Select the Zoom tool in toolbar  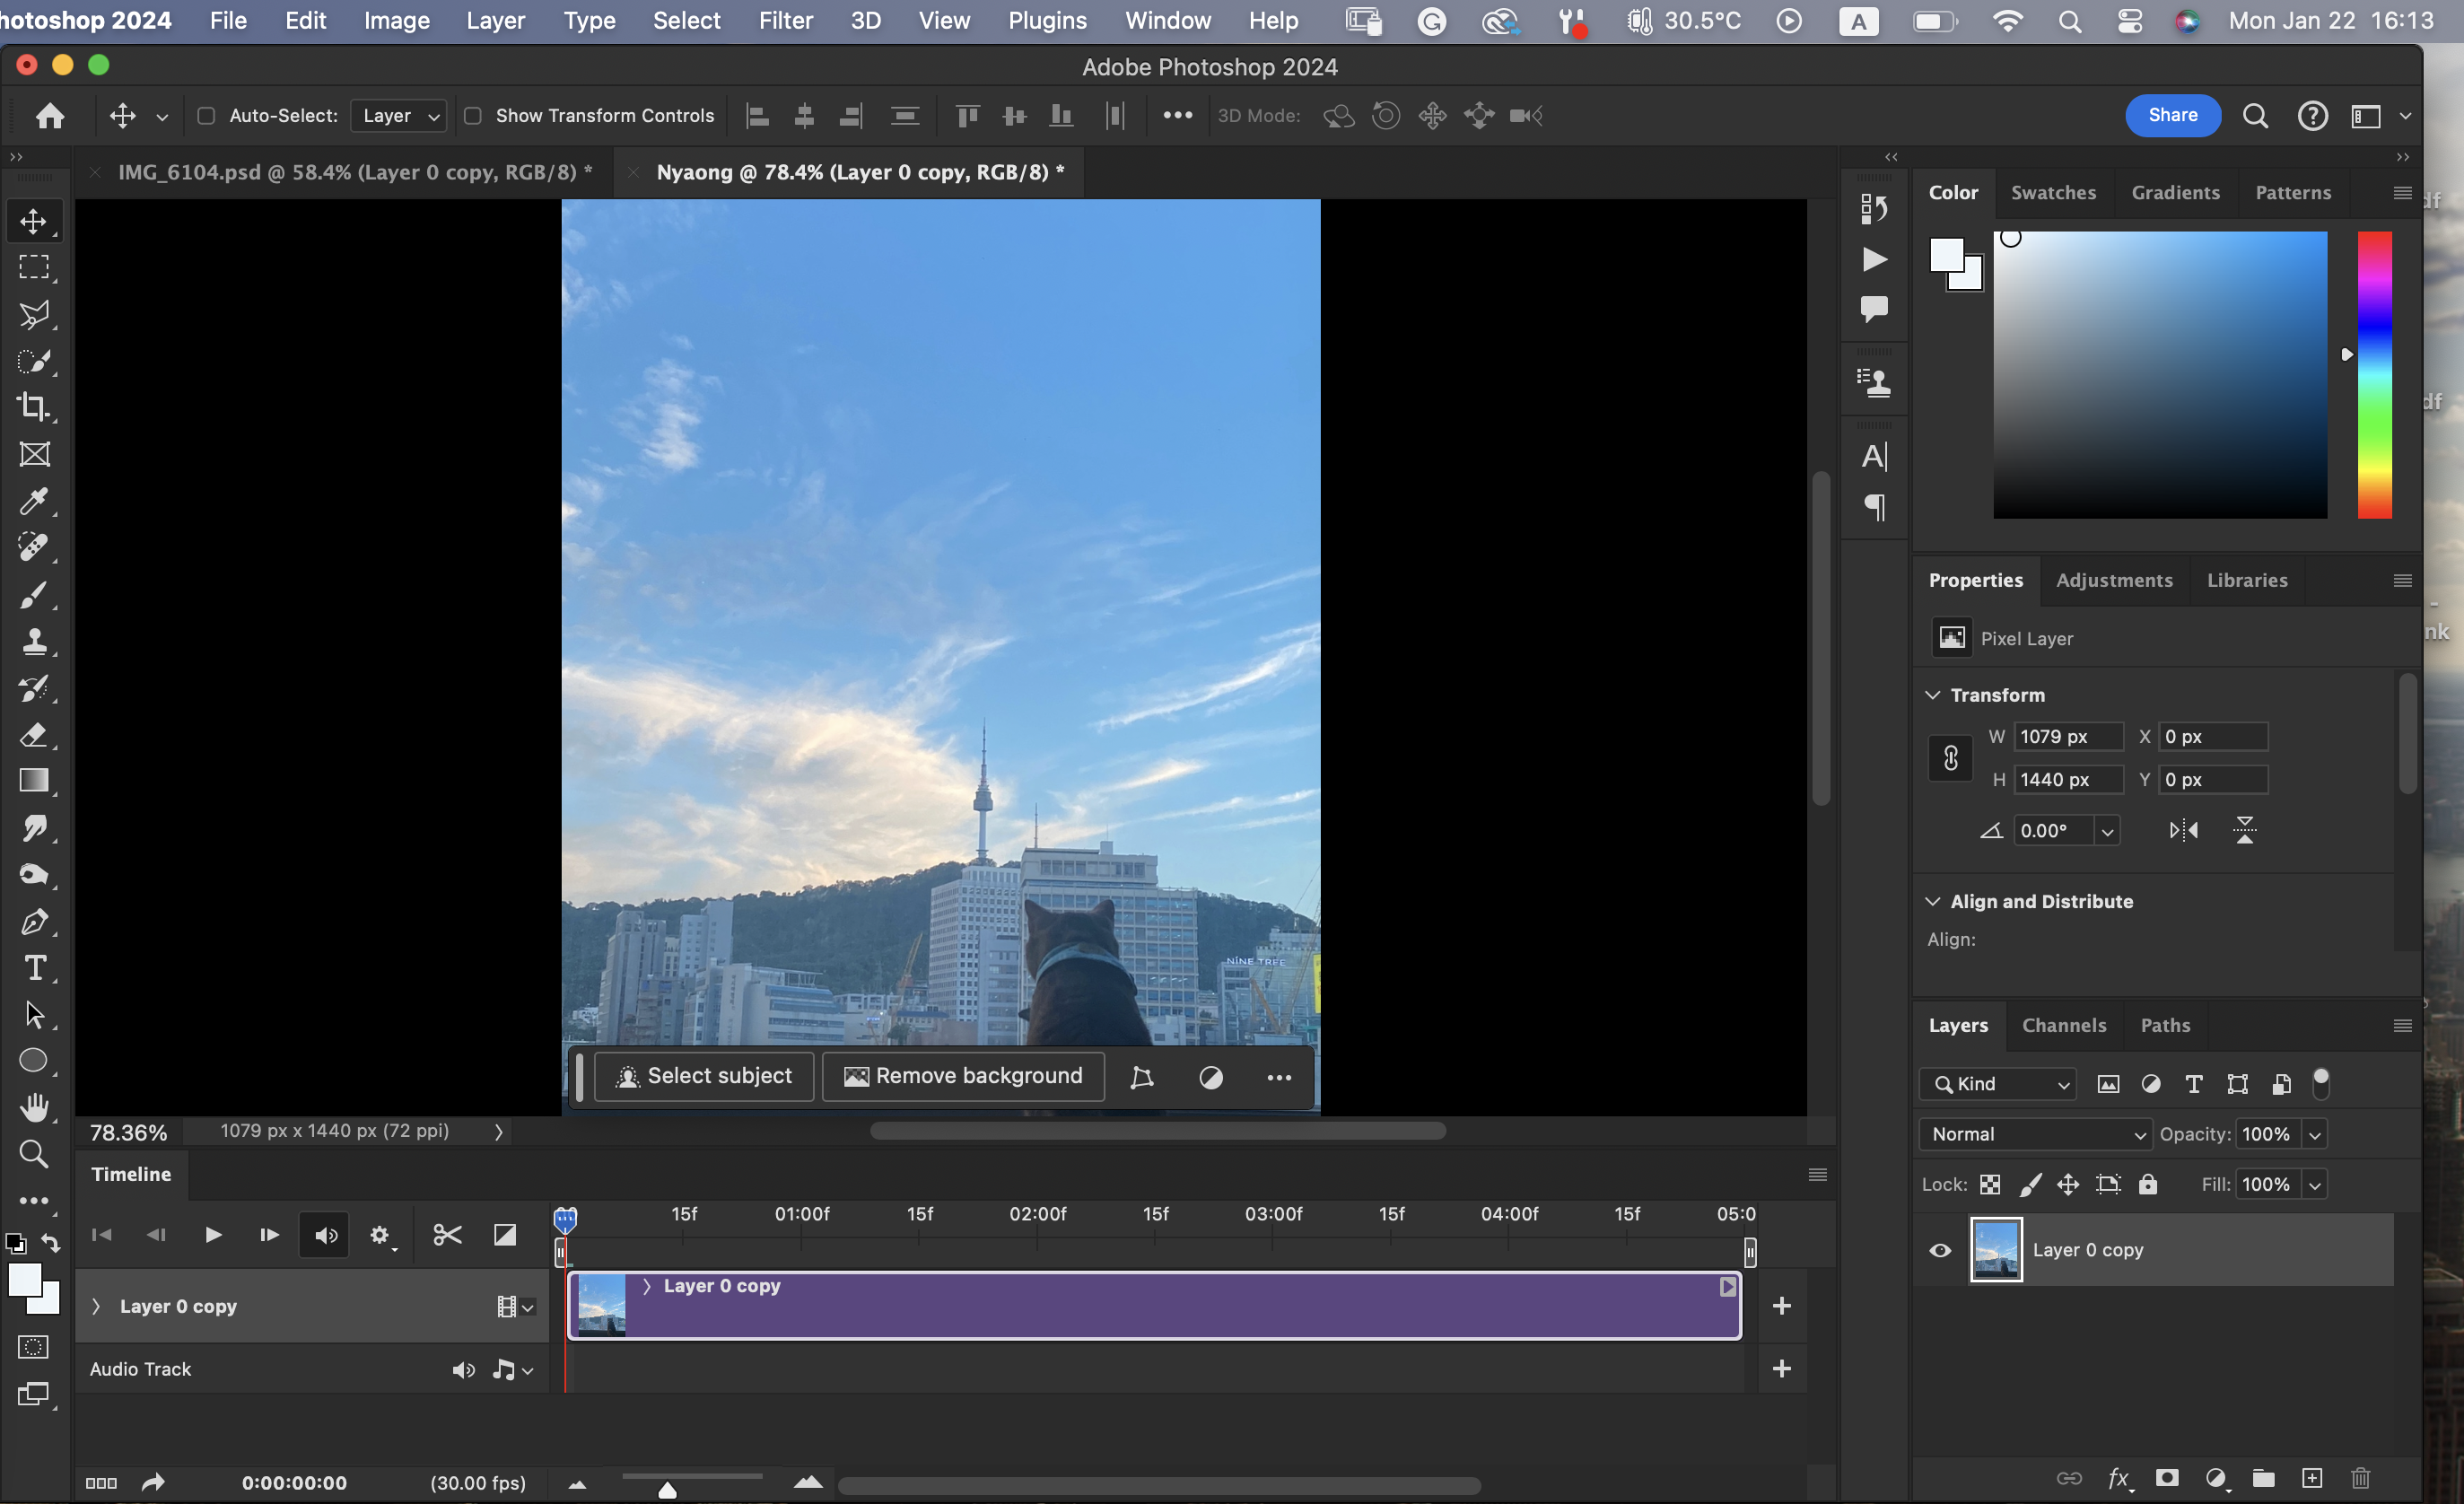click(34, 1154)
